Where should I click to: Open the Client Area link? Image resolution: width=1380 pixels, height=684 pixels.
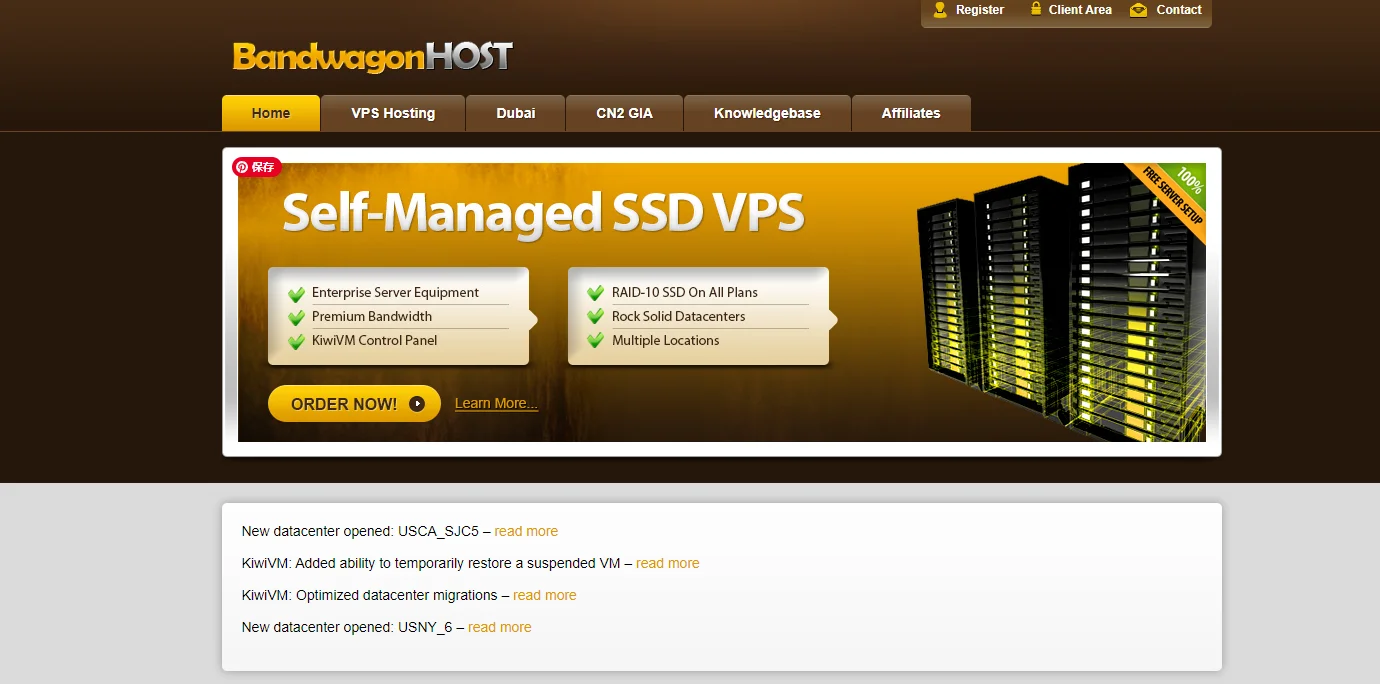tap(1080, 10)
